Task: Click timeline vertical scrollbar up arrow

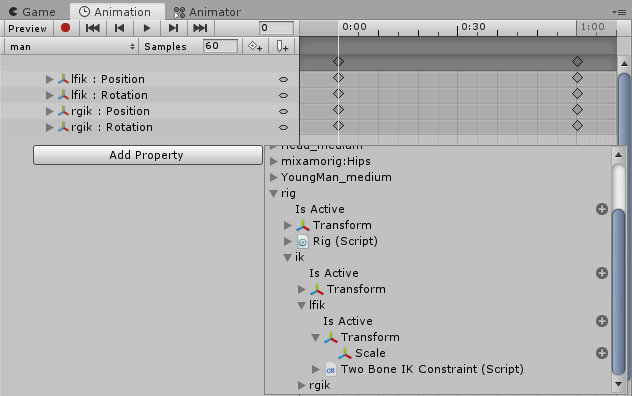Action: pyautogui.click(x=624, y=64)
